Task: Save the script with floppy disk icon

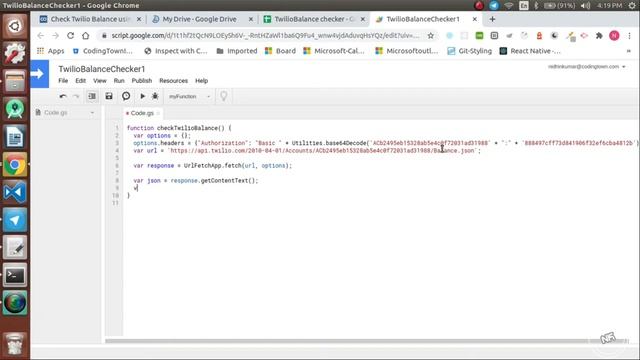Action: (x=109, y=96)
